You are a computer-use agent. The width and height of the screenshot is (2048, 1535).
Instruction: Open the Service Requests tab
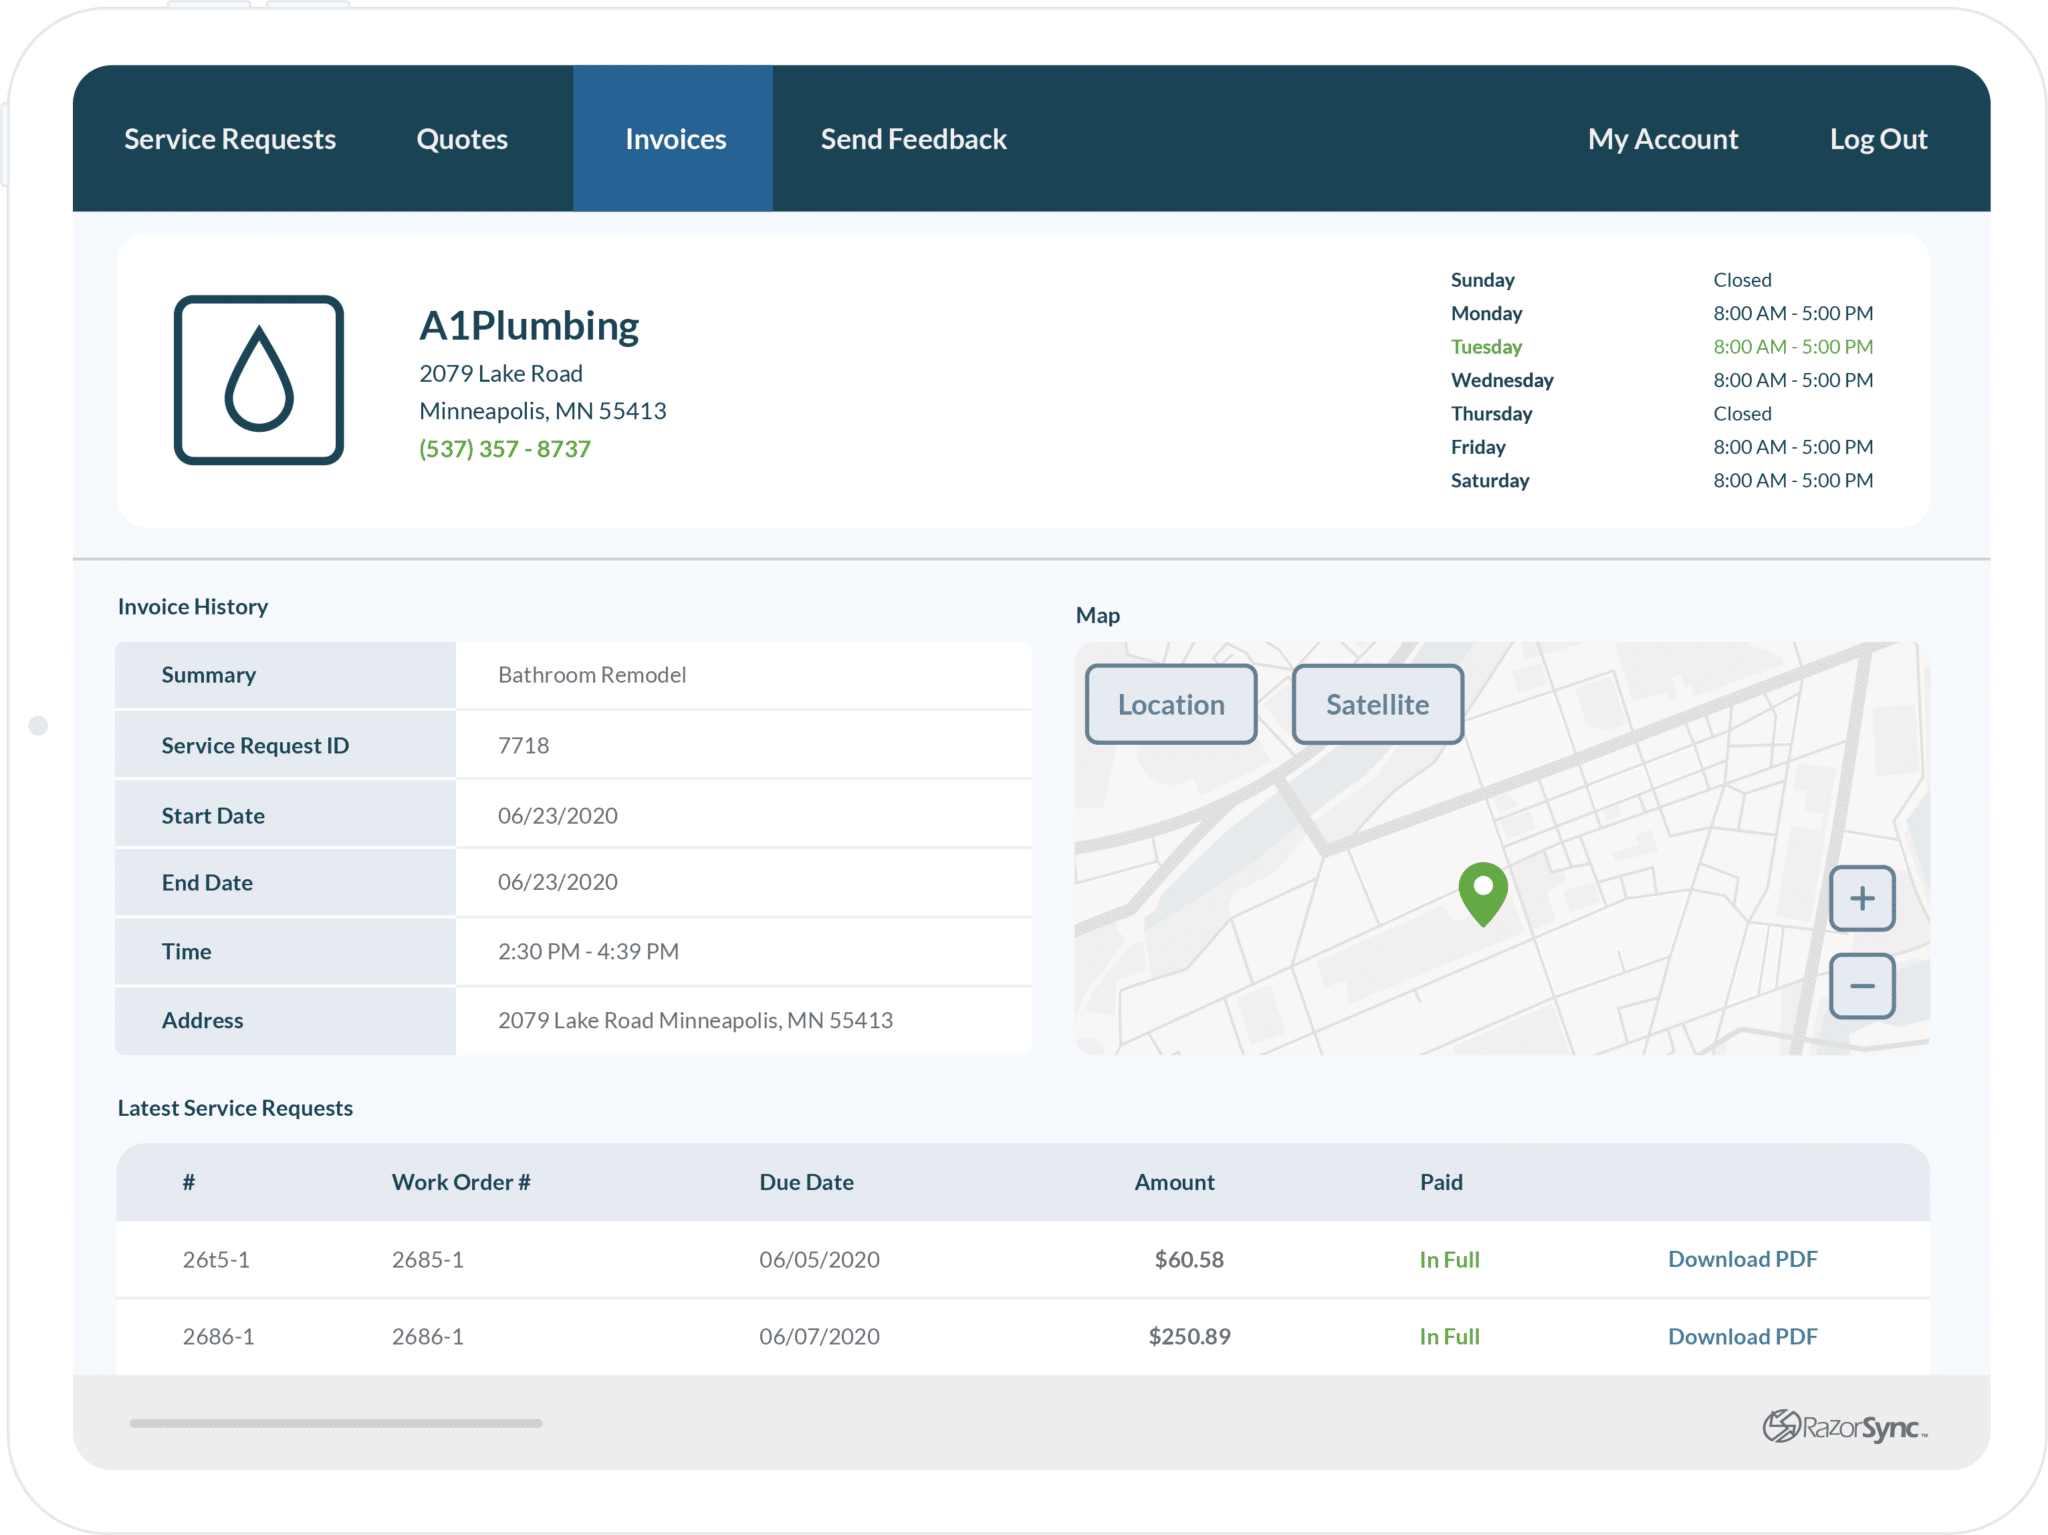tap(229, 139)
